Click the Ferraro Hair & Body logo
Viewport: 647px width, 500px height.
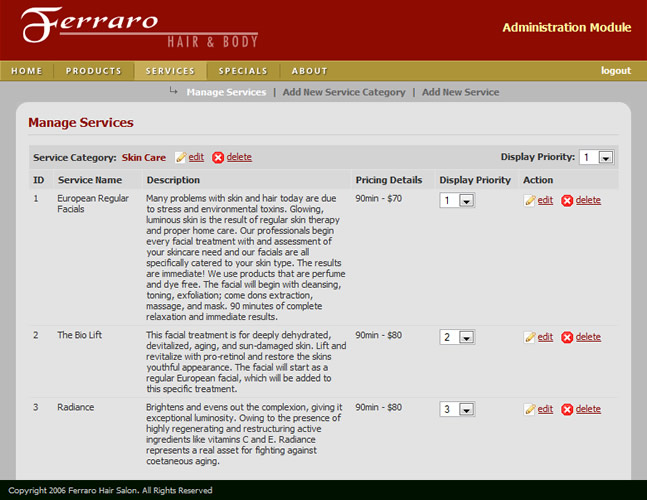click(x=140, y=28)
